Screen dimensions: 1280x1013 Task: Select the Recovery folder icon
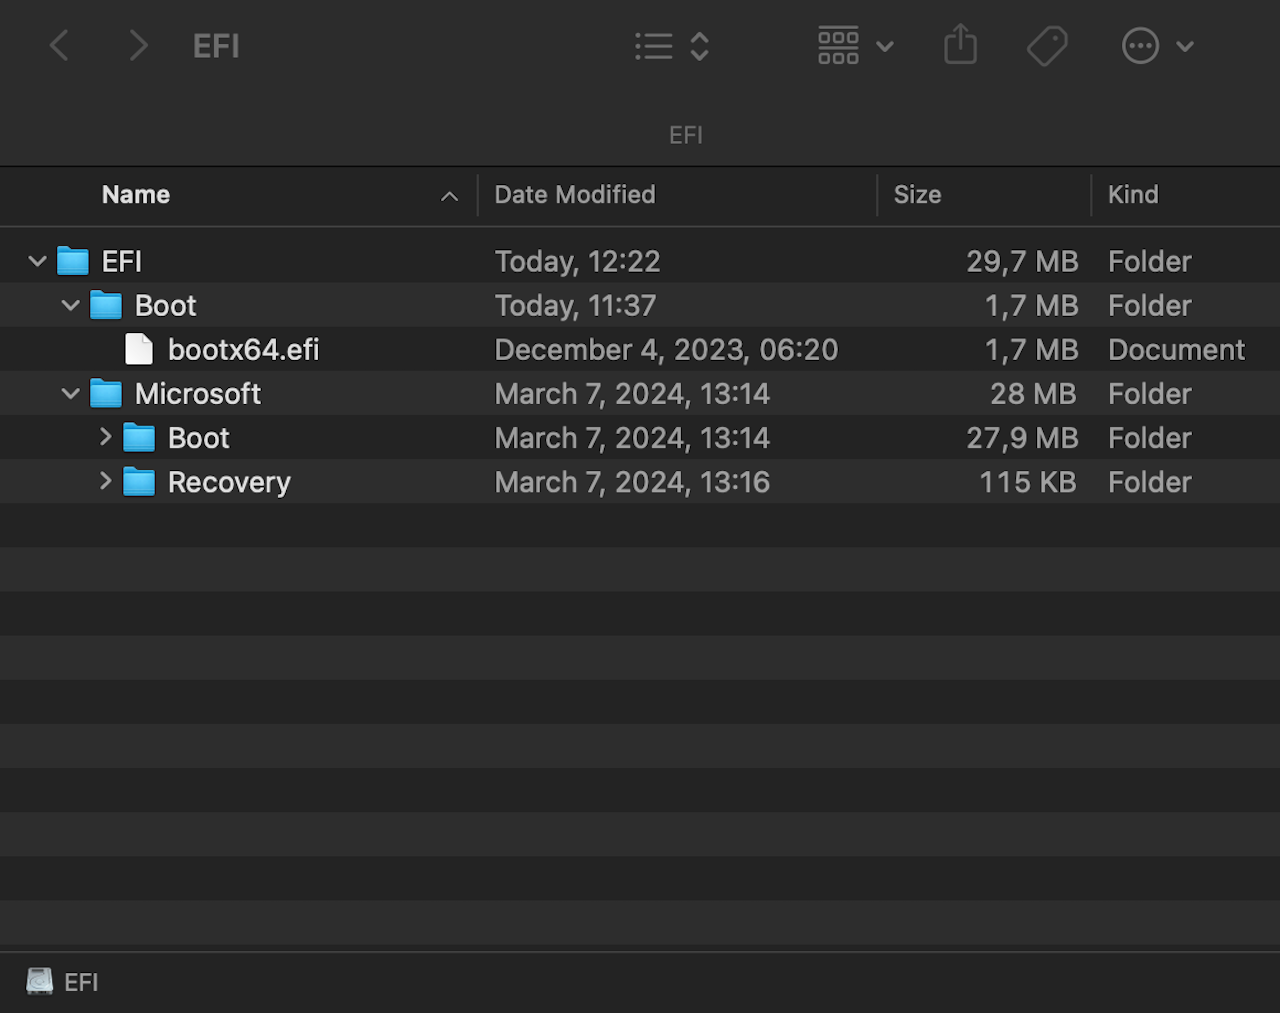139,482
